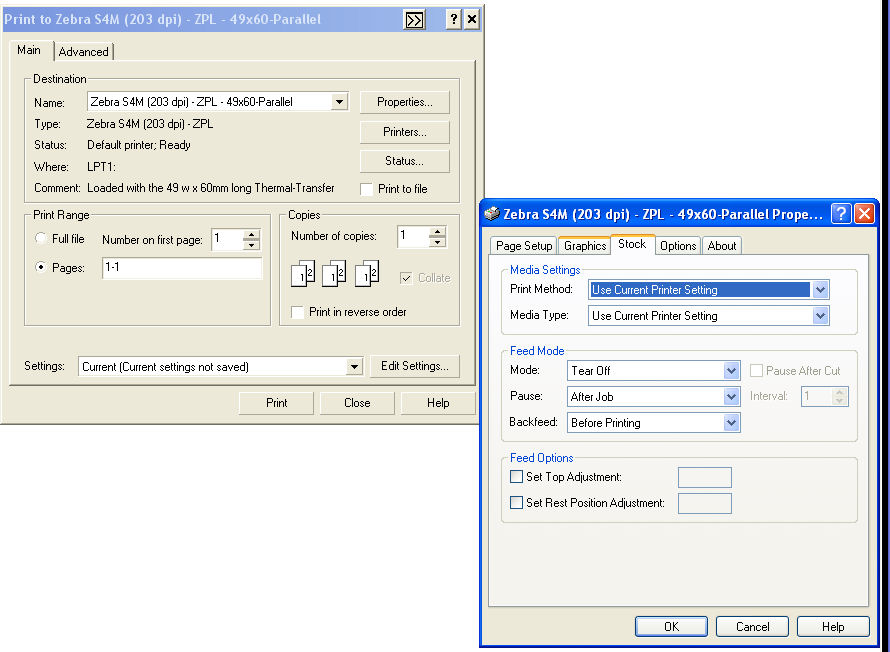Select the Full file radio button
Viewport: 890px width, 652px height.
click(41, 238)
